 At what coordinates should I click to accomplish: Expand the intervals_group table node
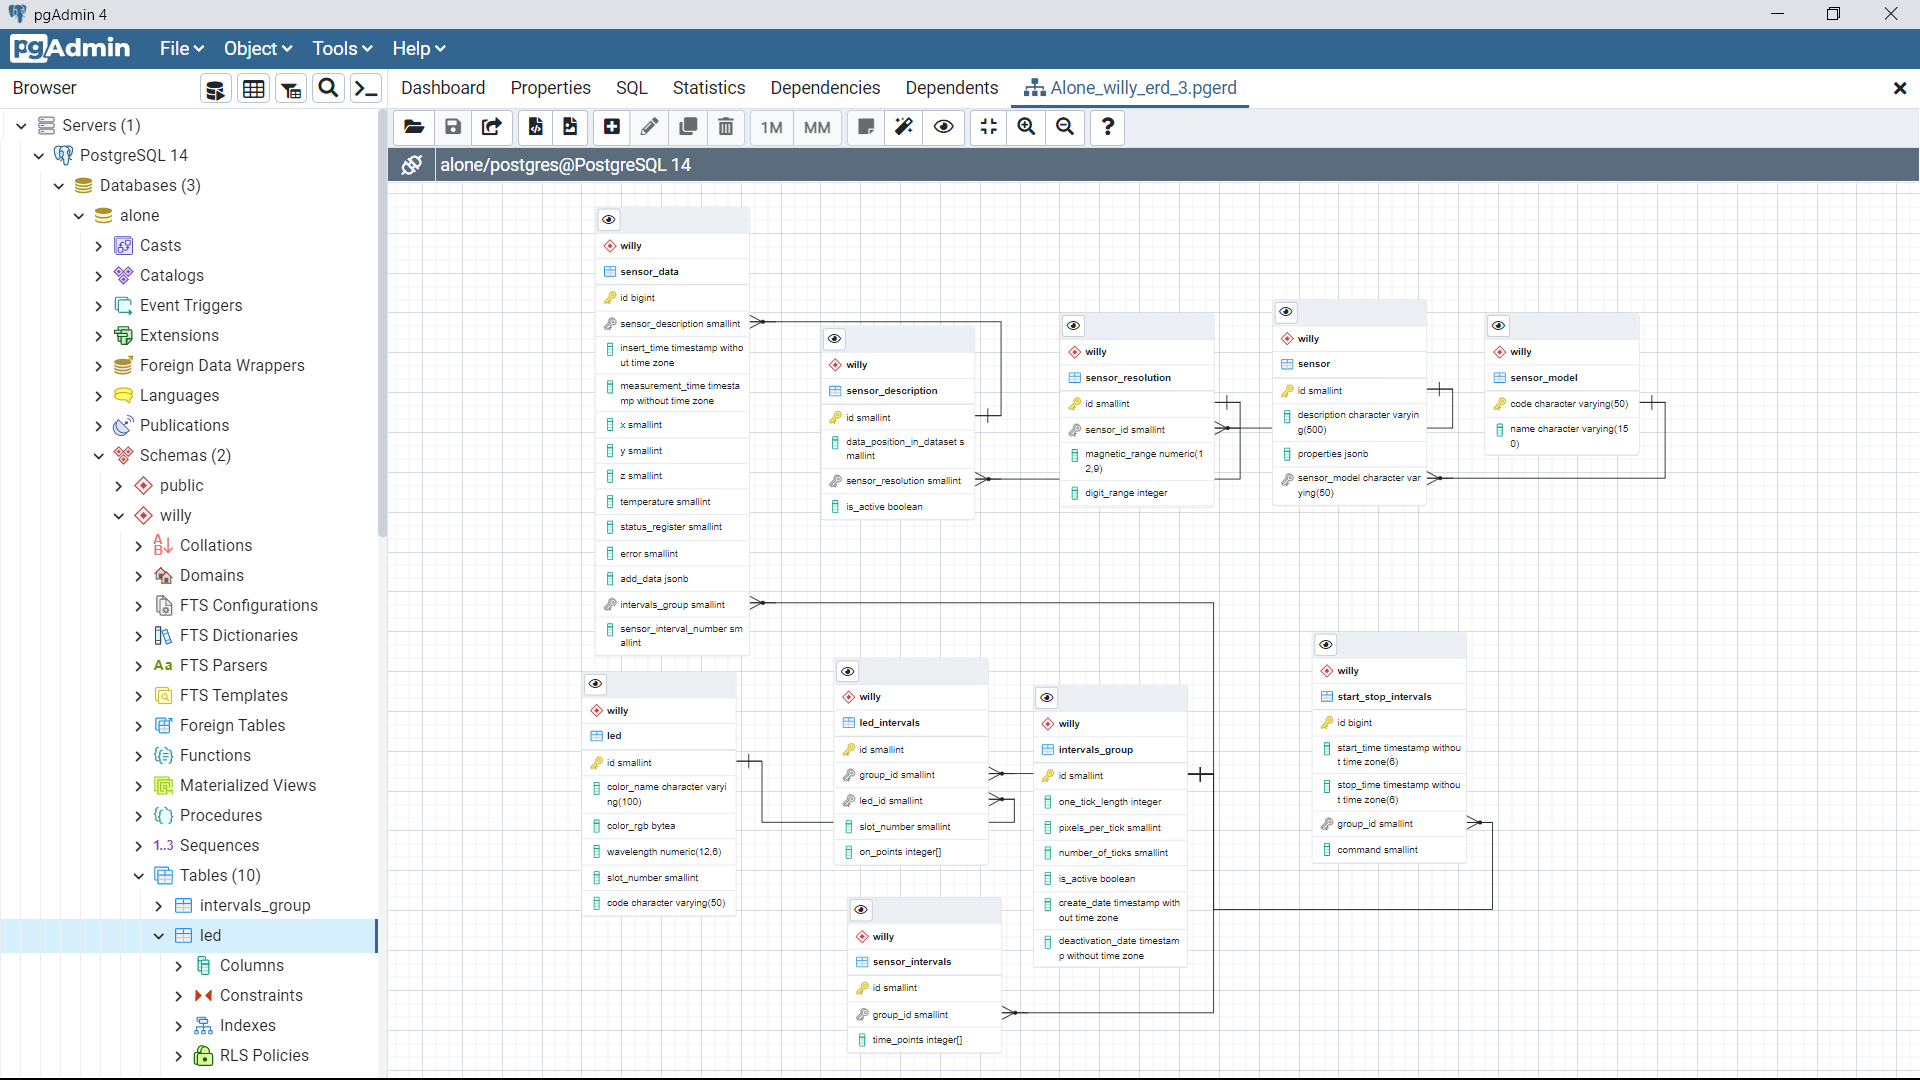157,905
